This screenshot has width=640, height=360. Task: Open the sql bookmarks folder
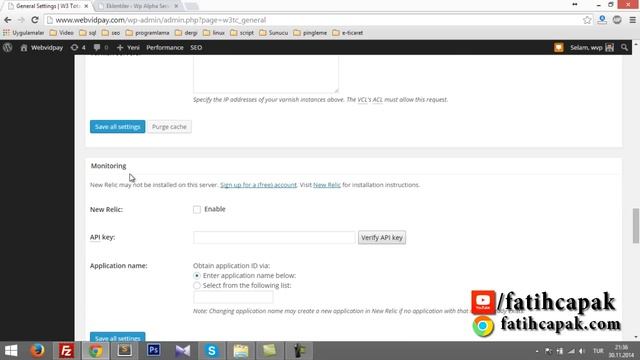[88, 33]
